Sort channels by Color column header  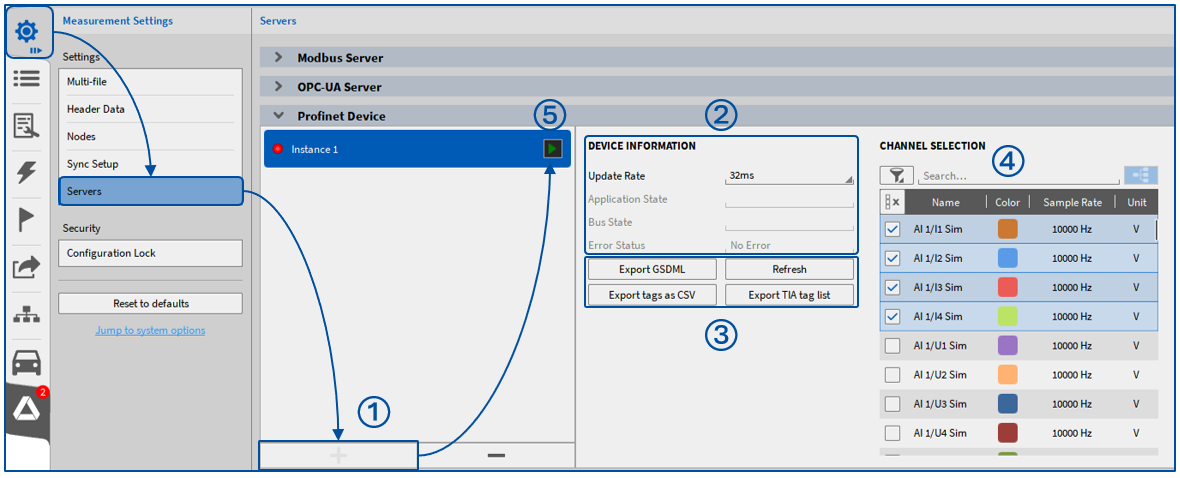click(x=1008, y=202)
